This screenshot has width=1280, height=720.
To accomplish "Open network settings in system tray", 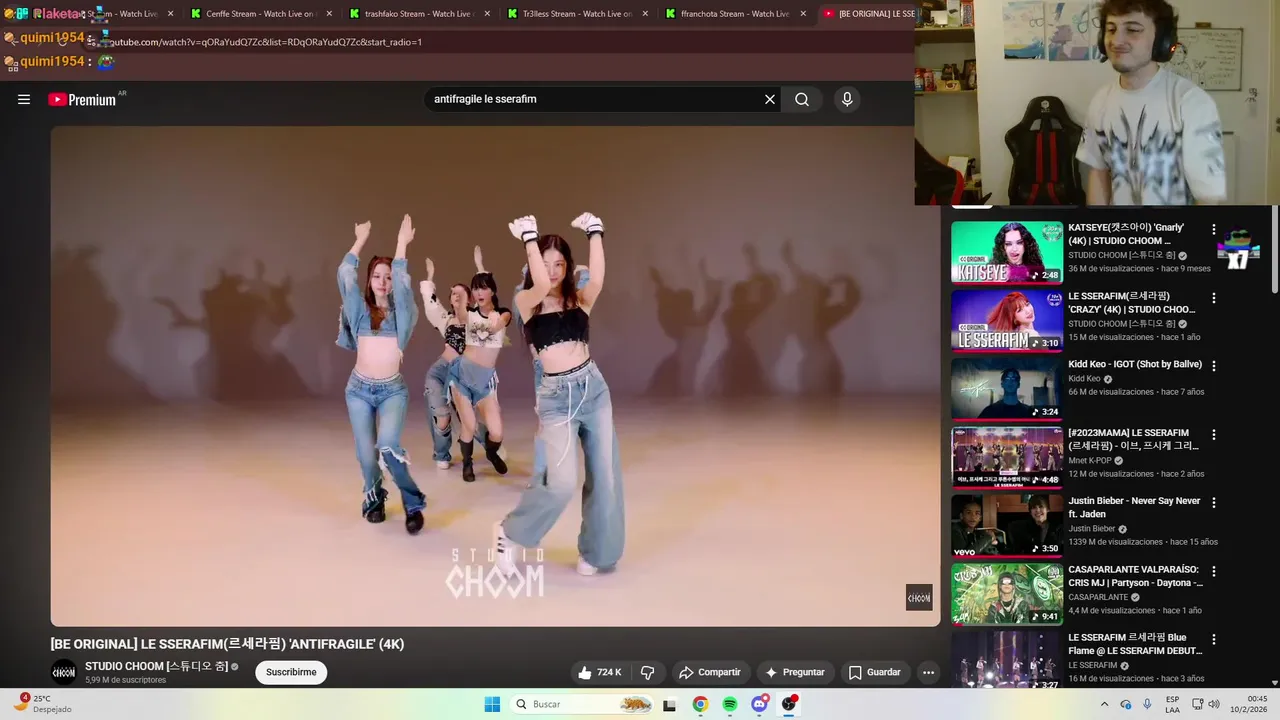I will [x=1197, y=704].
